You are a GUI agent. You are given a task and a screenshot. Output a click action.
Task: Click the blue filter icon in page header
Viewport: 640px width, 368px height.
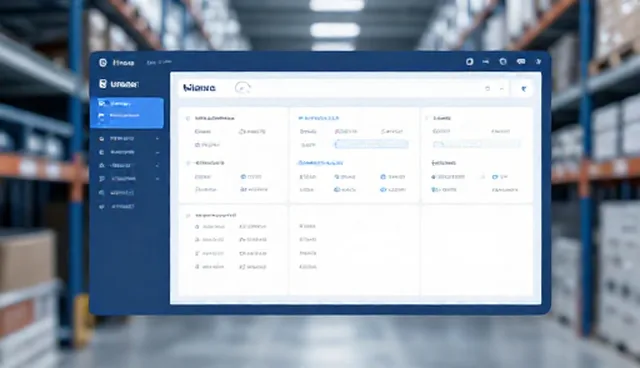tap(524, 89)
